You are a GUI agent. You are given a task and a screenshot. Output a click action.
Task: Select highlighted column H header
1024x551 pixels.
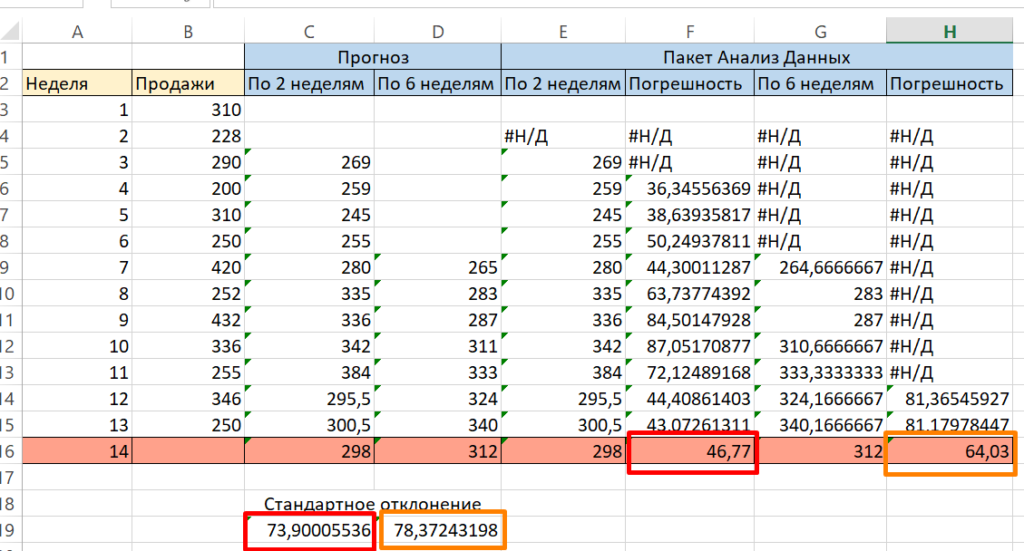[x=950, y=31]
